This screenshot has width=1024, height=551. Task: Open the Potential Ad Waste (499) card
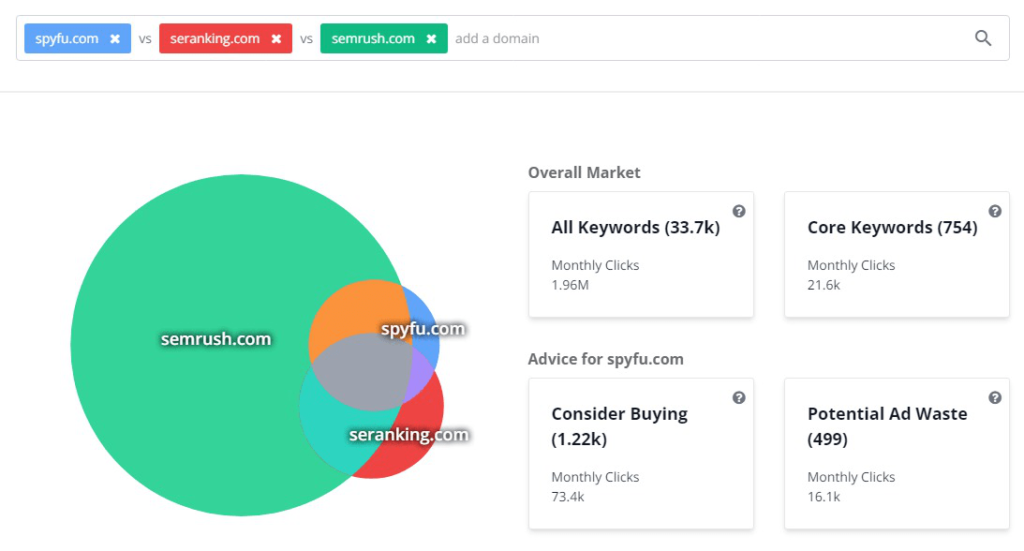(897, 454)
